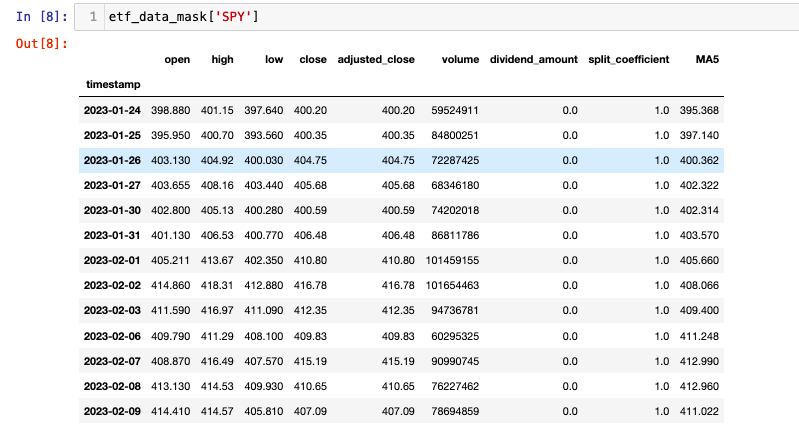The width and height of the screenshot is (799, 428).
Task: Select row index 2023-02-08
Action: coord(112,386)
